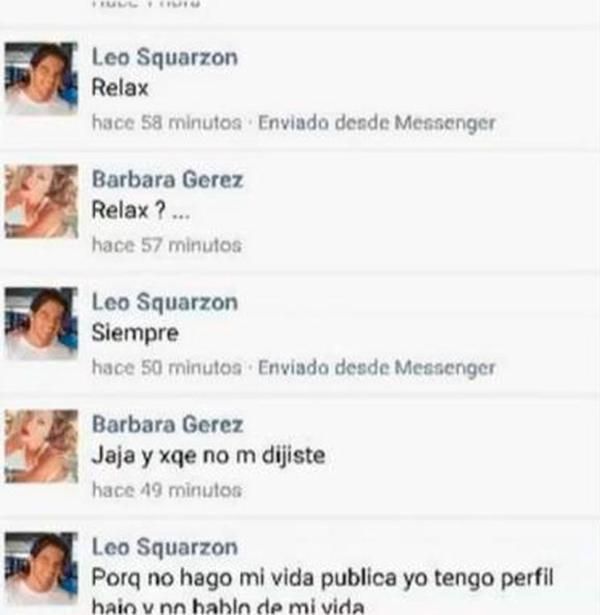Click the 'hace 58 minutos' timestamp

coord(167,123)
